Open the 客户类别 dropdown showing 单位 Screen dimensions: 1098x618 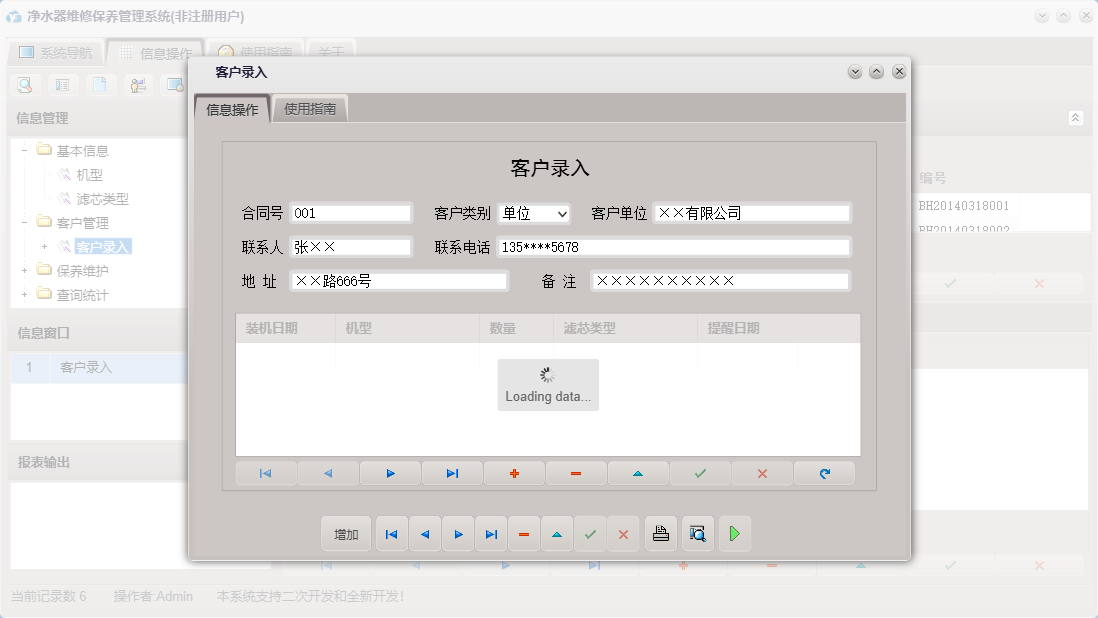click(535, 212)
